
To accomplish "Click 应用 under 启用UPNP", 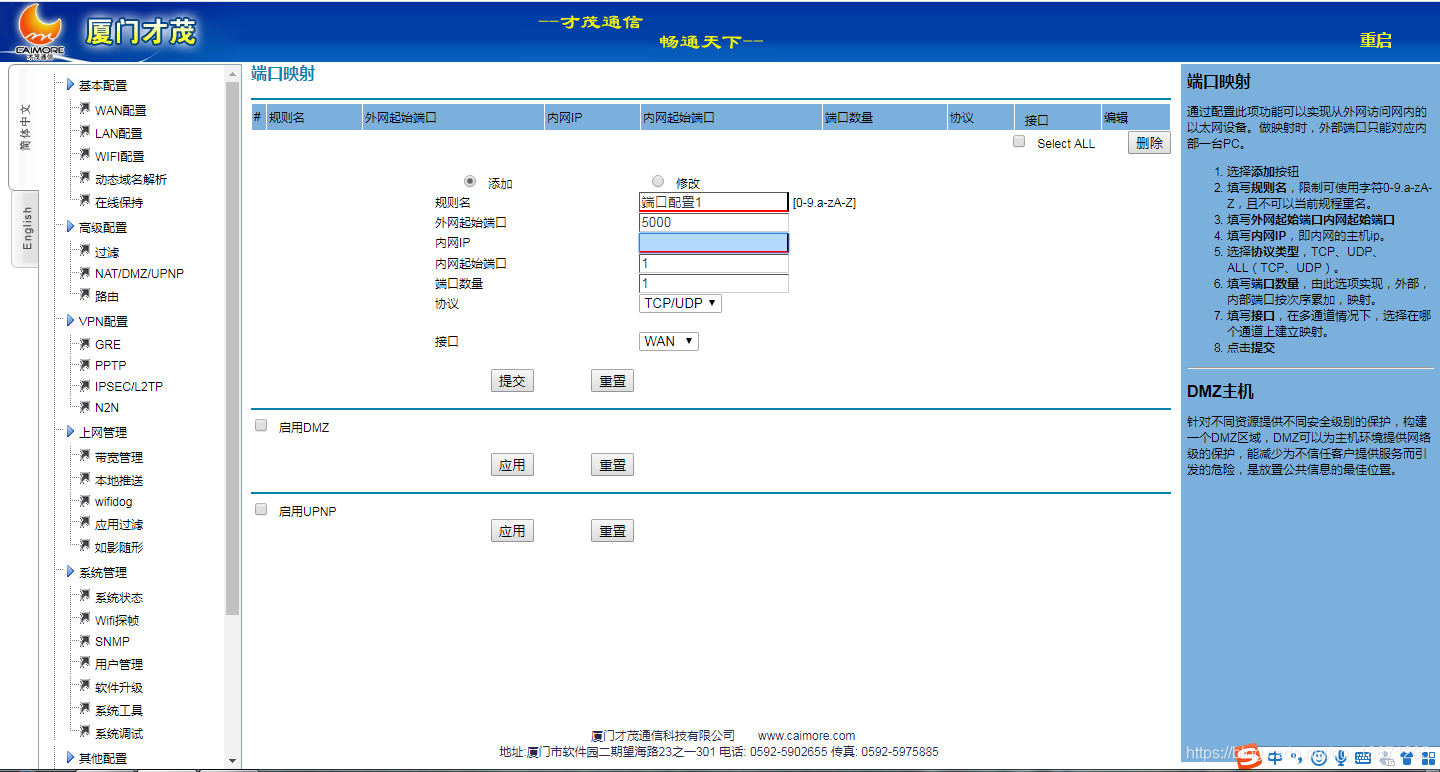I will (512, 531).
